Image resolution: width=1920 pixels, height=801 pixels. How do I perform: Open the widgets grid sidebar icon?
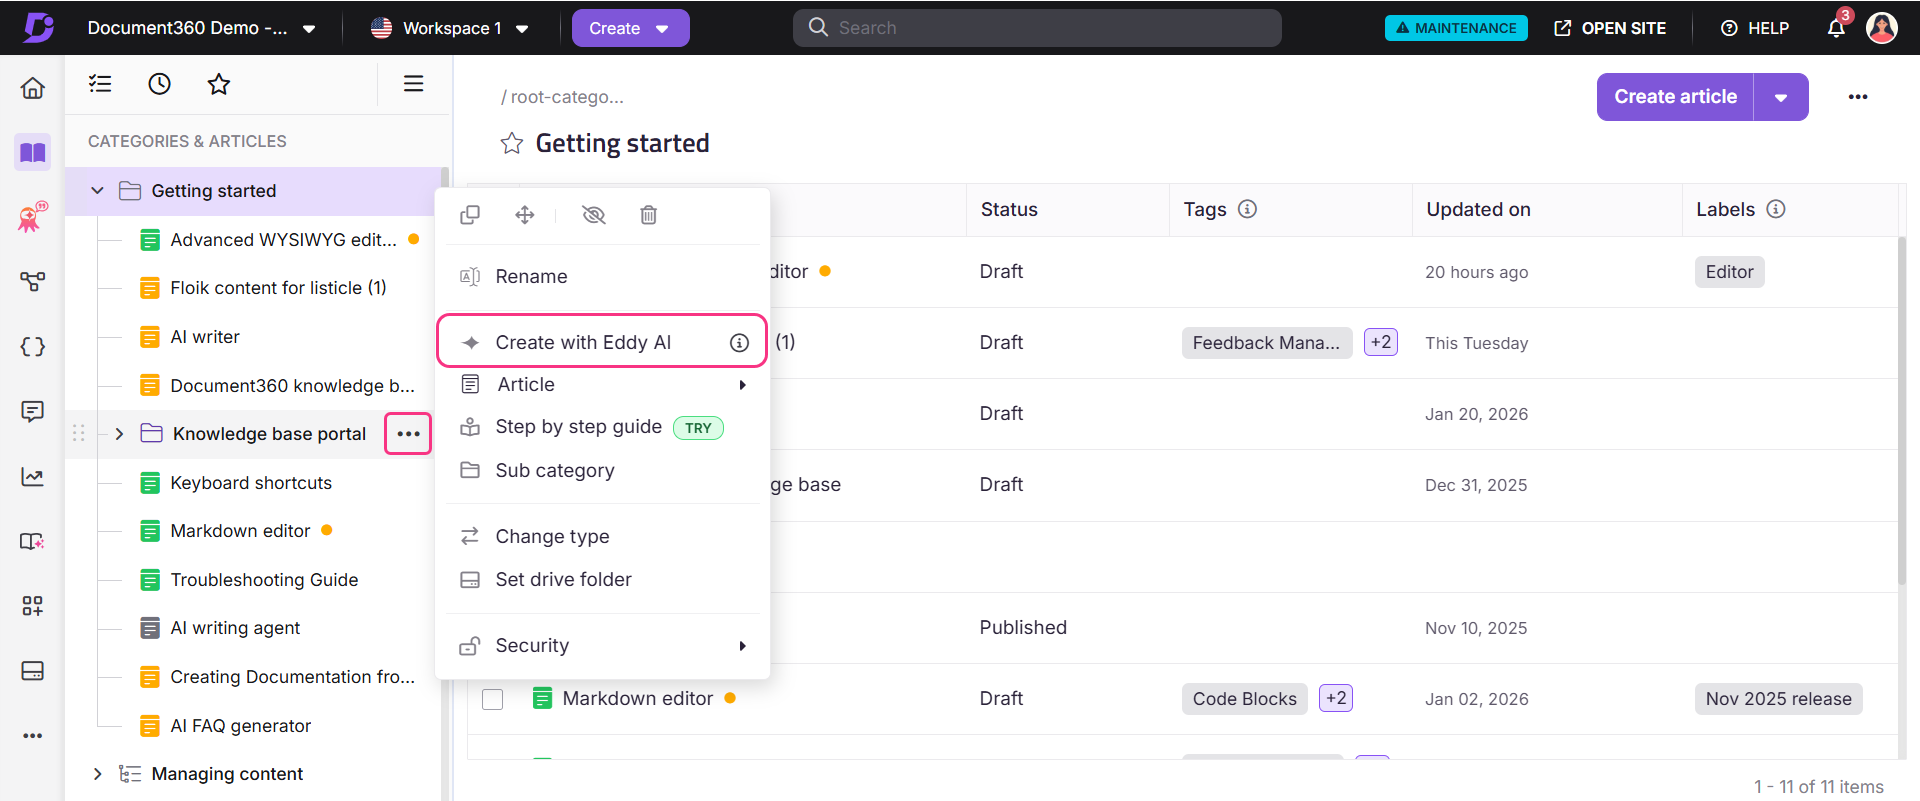pyautogui.click(x=33, y=606)
